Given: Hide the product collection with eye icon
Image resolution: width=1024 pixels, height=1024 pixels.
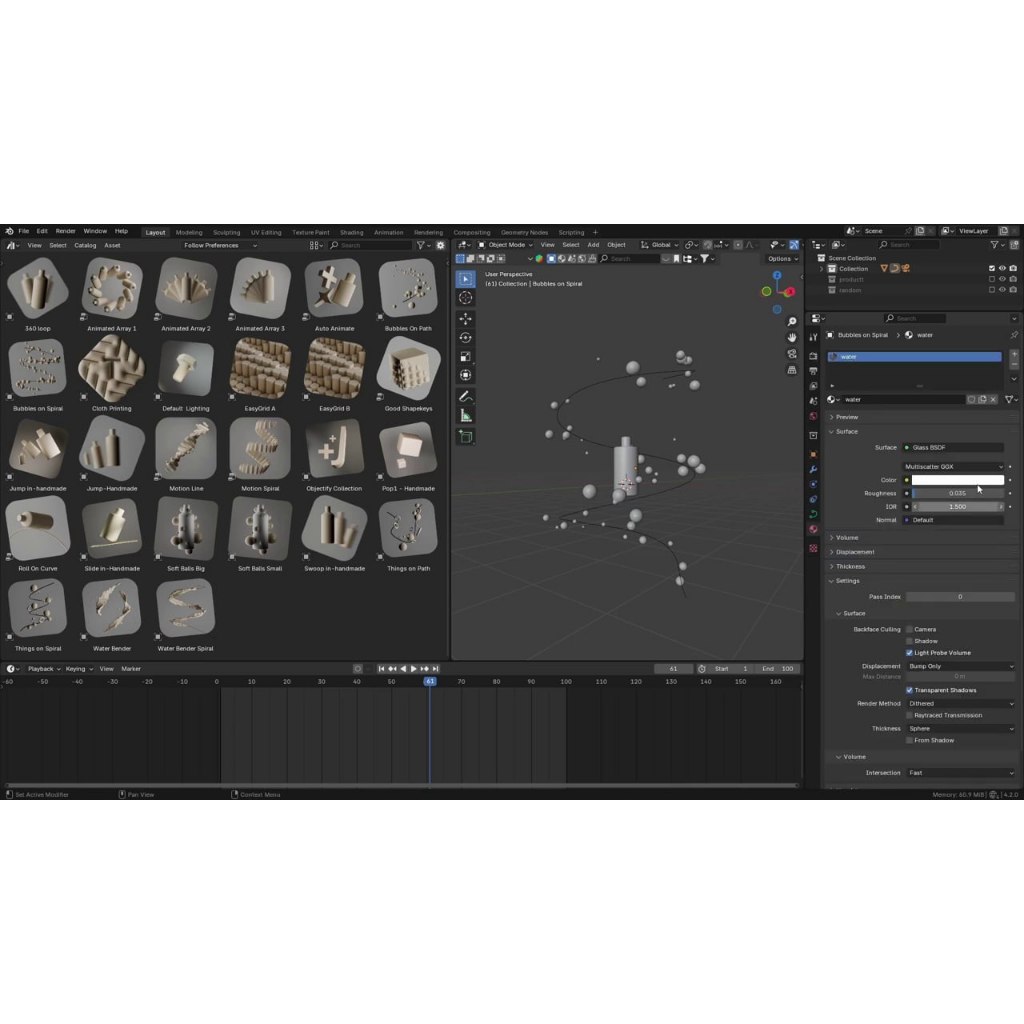Looking at the screenshot, I should click(1002, 279).
